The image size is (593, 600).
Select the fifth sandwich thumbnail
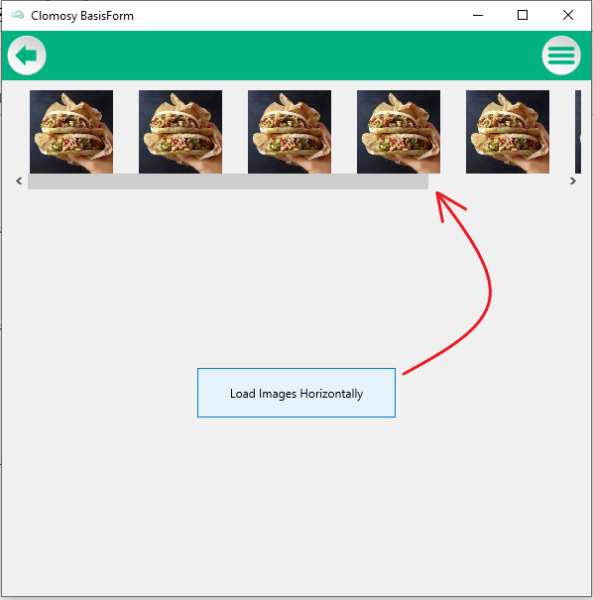click(508, 132)
